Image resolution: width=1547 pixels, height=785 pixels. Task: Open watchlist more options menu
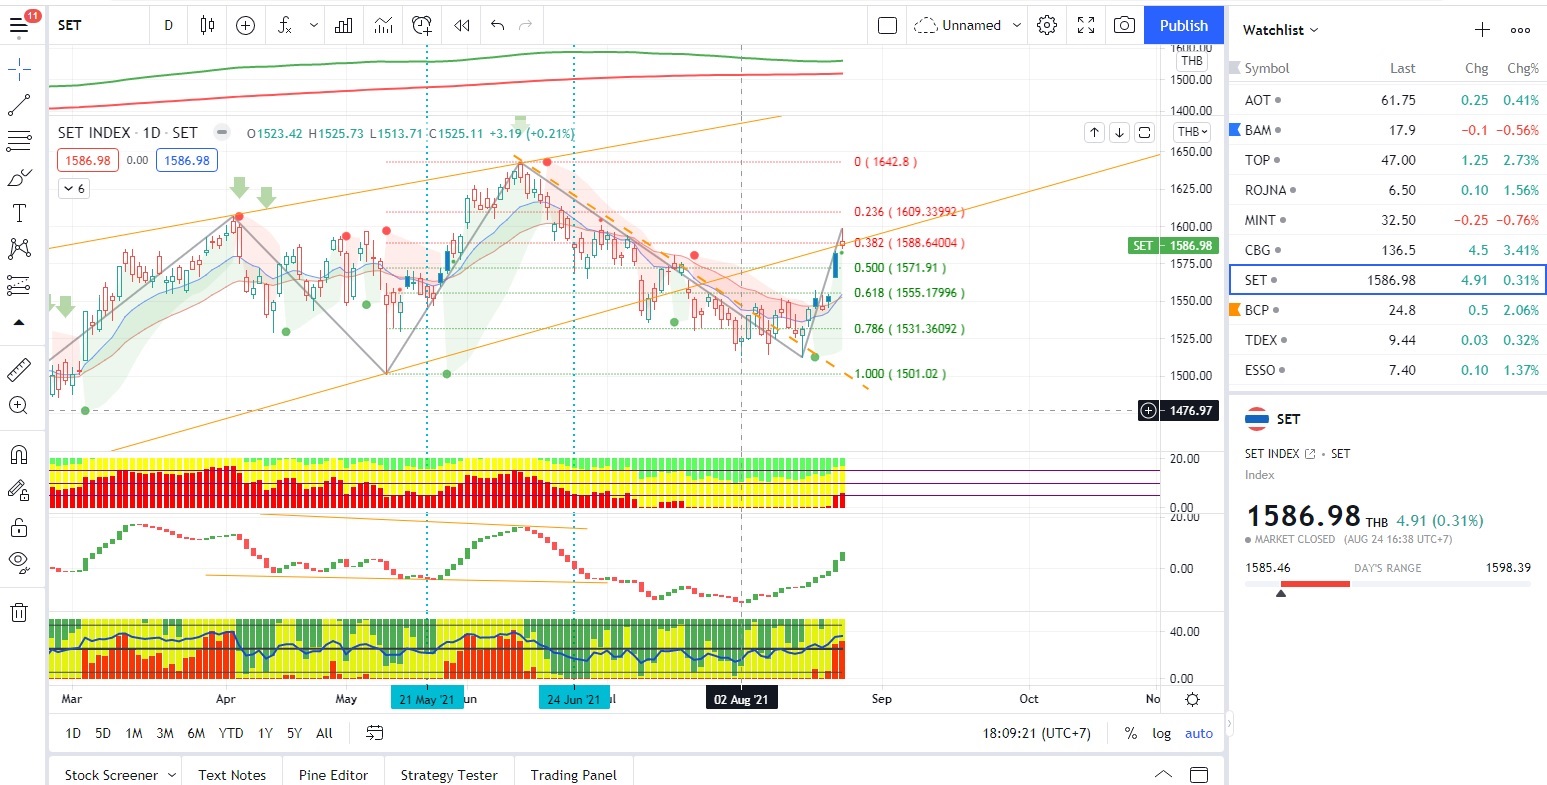(1520, 30)
